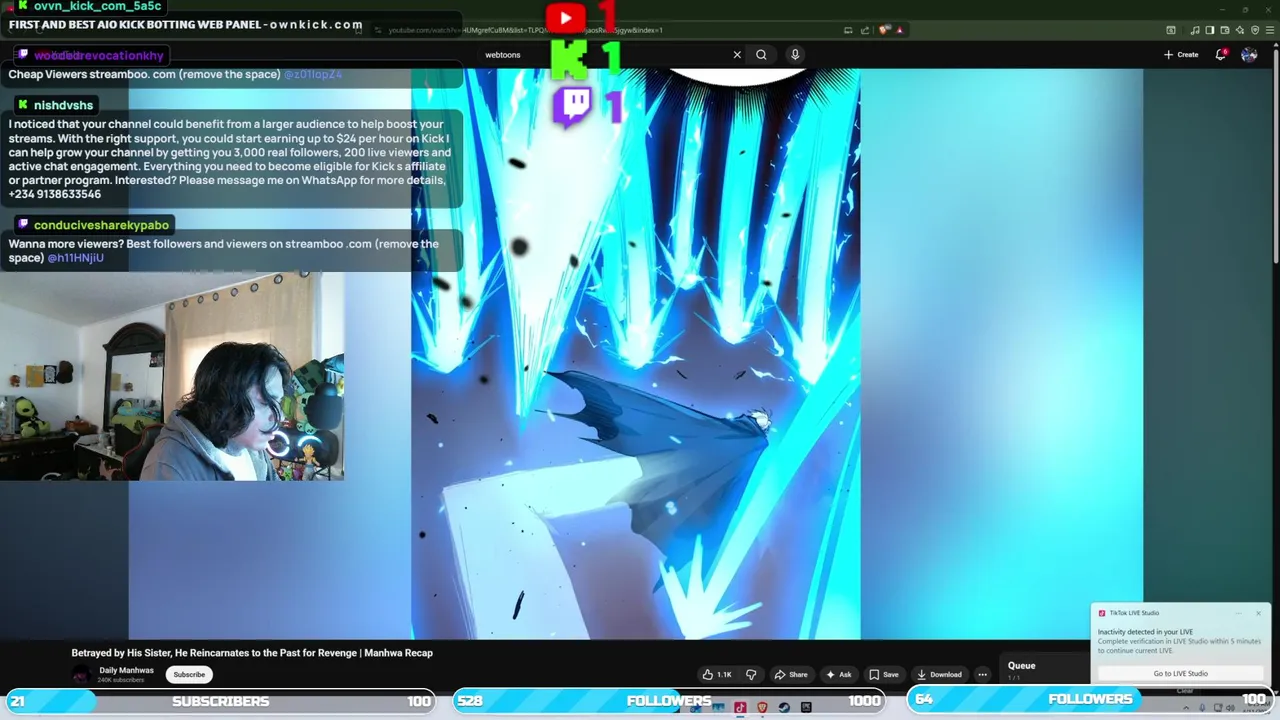The width and height of the screenshot is (1280, 720).
Task: Show hidden system tray icons chevron
Action: 1186,708
